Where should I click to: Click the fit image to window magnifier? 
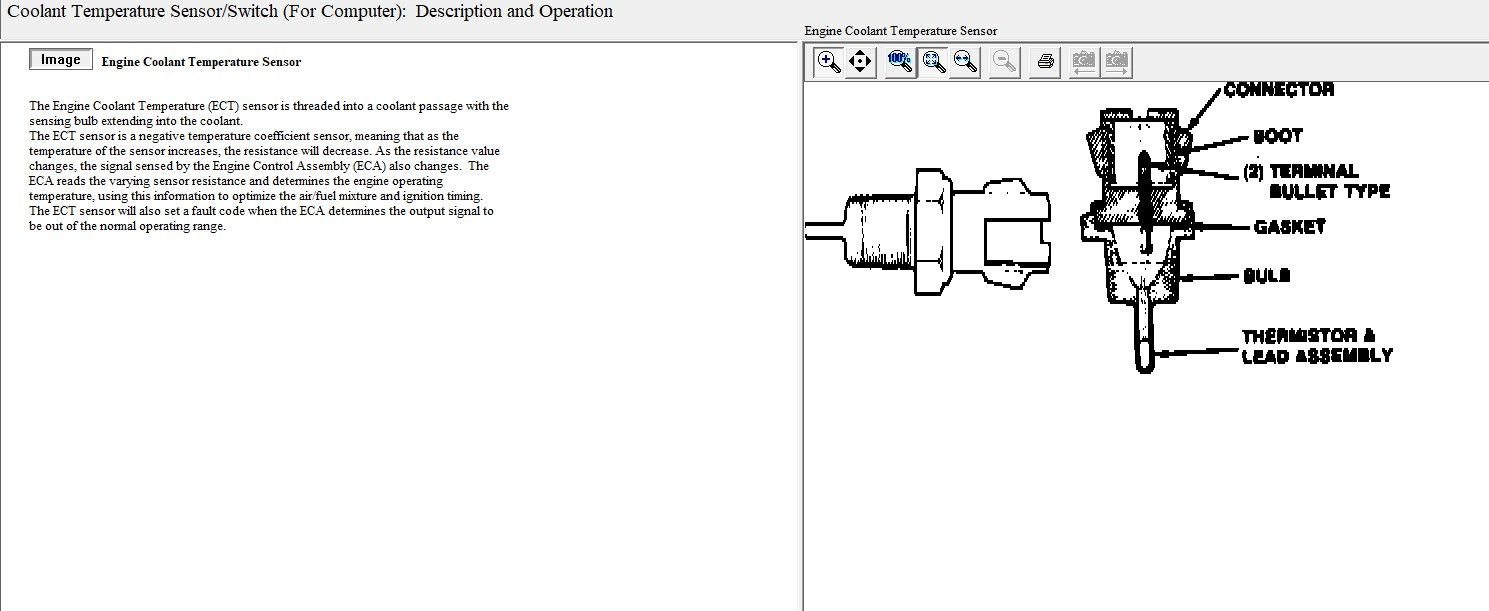[934, 62]
